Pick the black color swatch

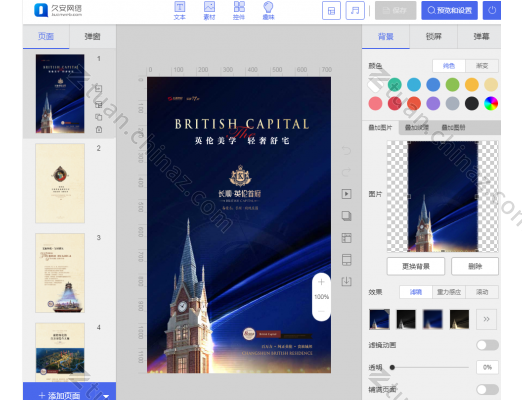pyautogui.click(x=472, y=104)
